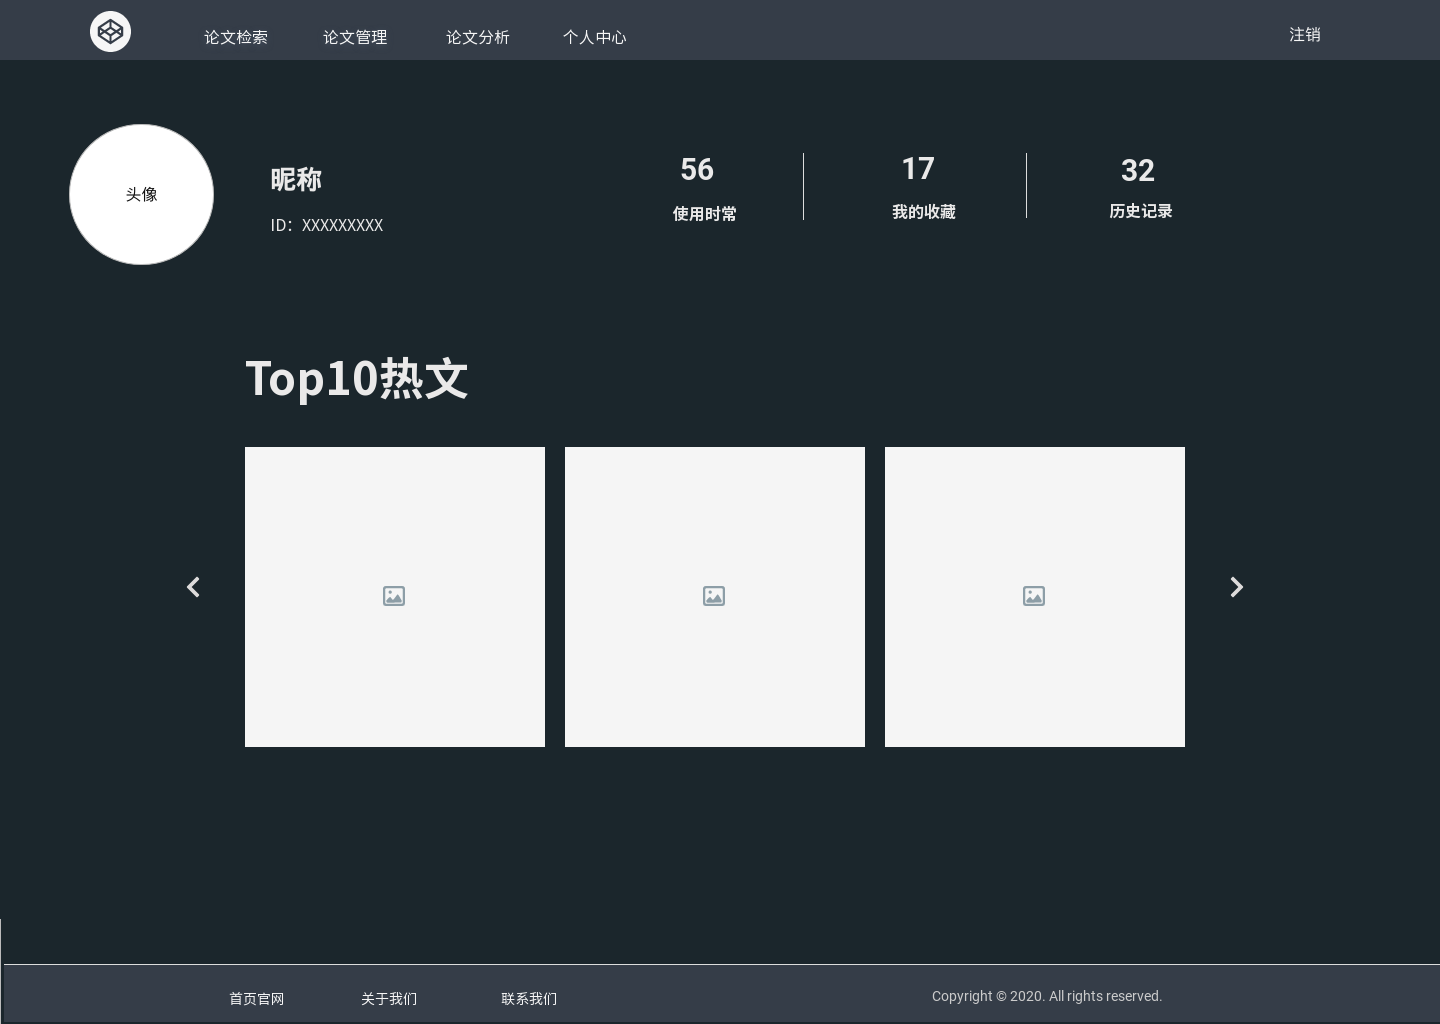
Task: Open the first carousel article card
Action: (x=395, y=597)
